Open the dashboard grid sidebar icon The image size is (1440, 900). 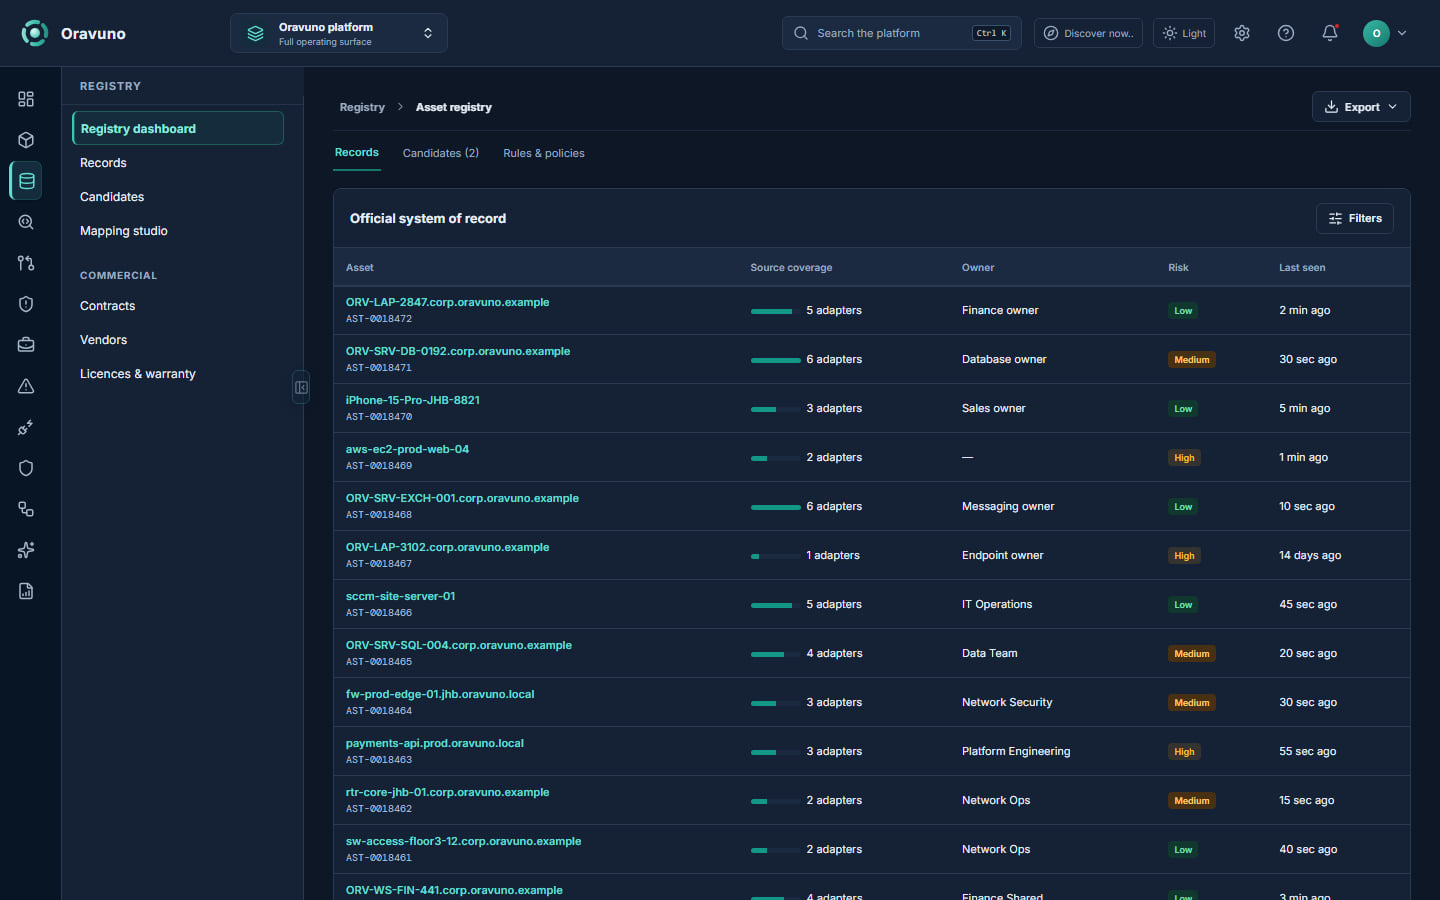point(26,99)
